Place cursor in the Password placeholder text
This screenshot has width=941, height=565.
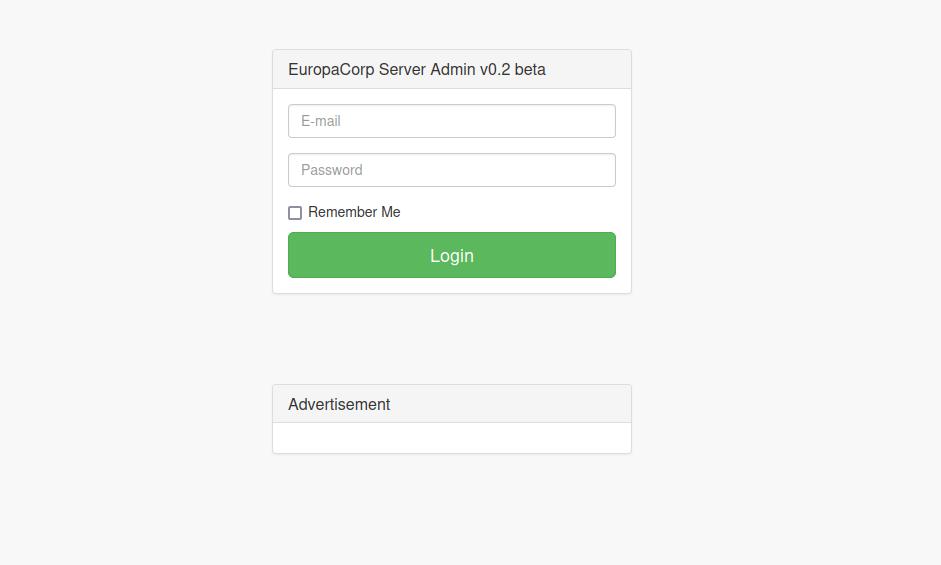pyautogui.click(x=331, y=170)
